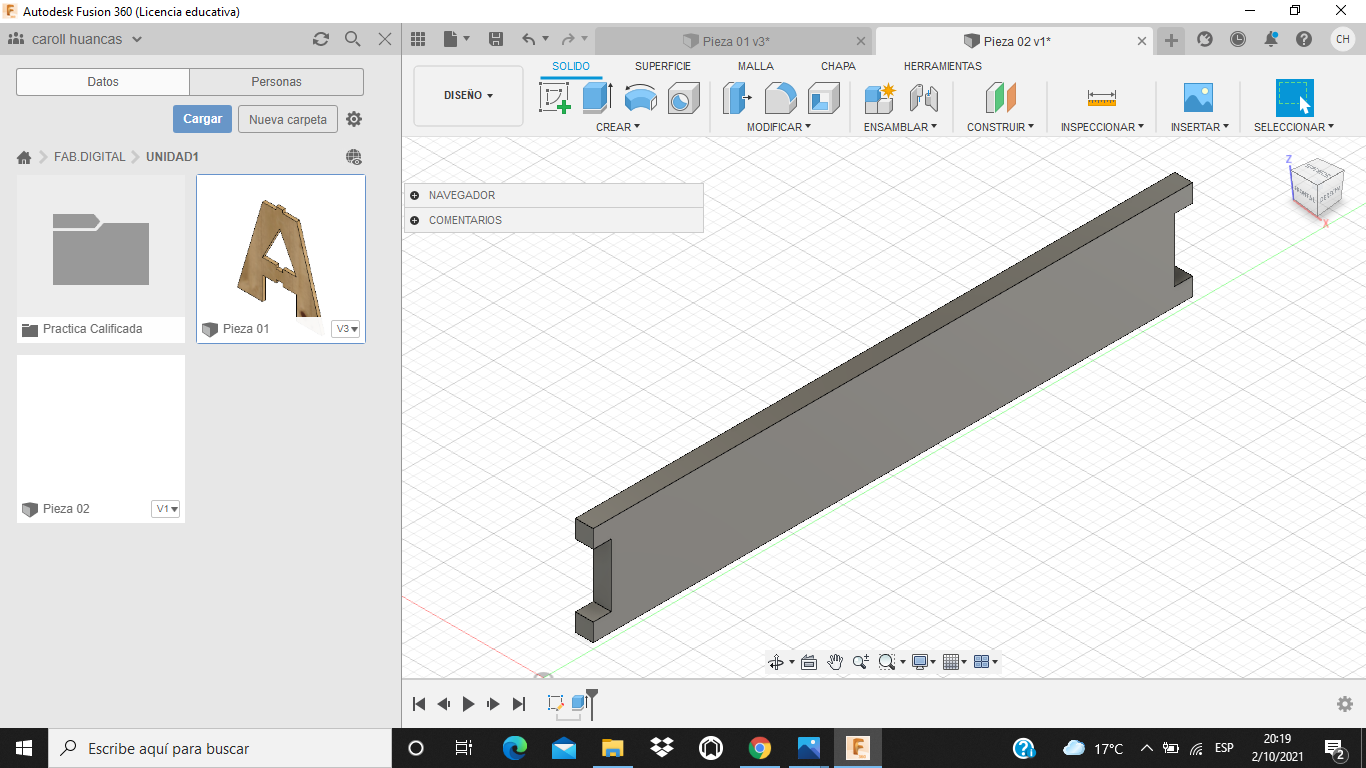Switch to the Personas toggle tab
The image size is (1366, 768).
(276, 82)
